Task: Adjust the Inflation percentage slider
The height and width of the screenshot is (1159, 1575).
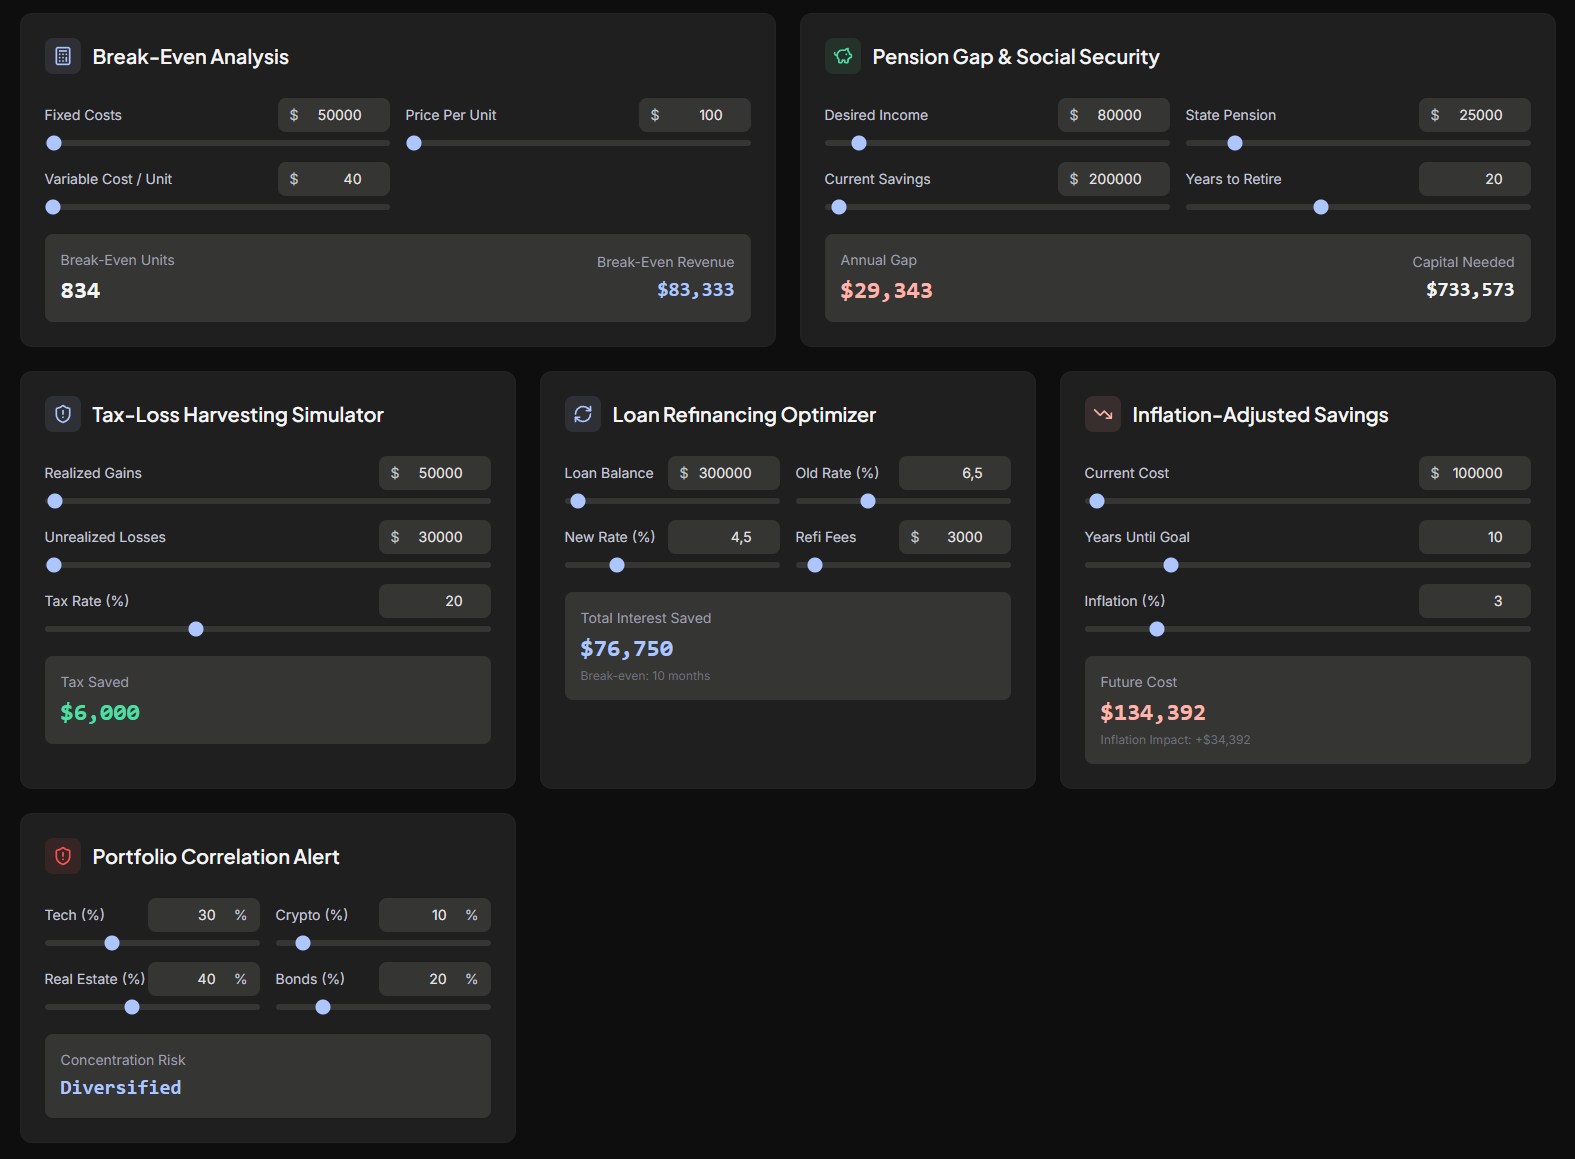Action: (1308, 629)
